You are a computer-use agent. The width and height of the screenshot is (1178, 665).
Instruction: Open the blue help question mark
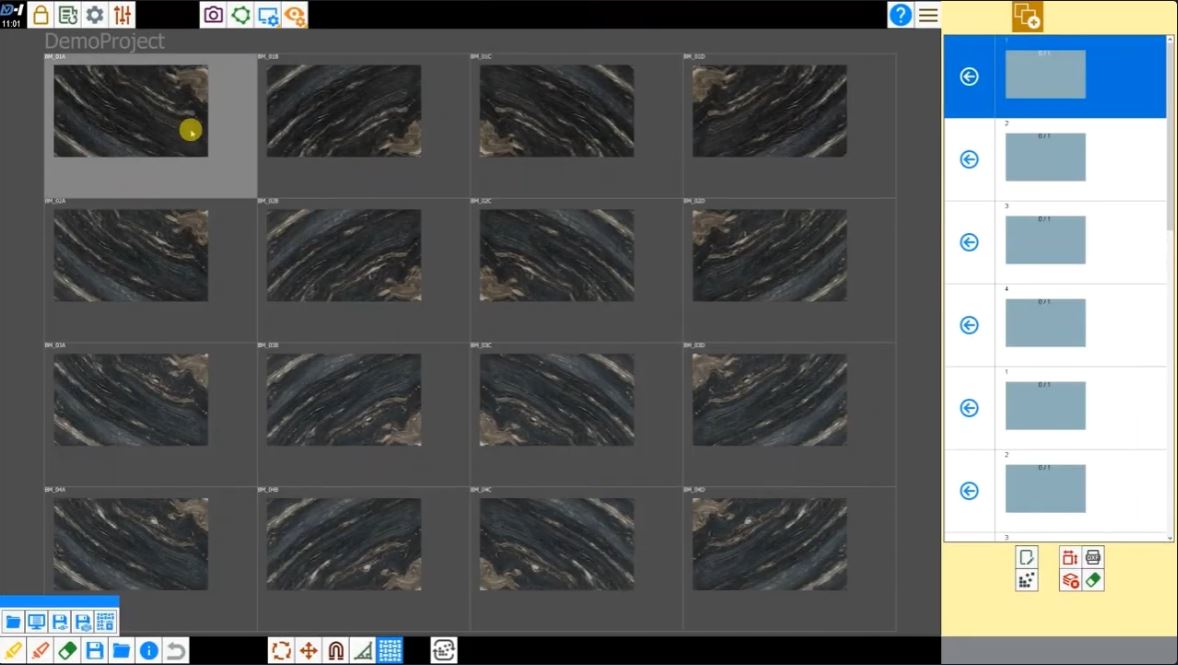(900, 15)
